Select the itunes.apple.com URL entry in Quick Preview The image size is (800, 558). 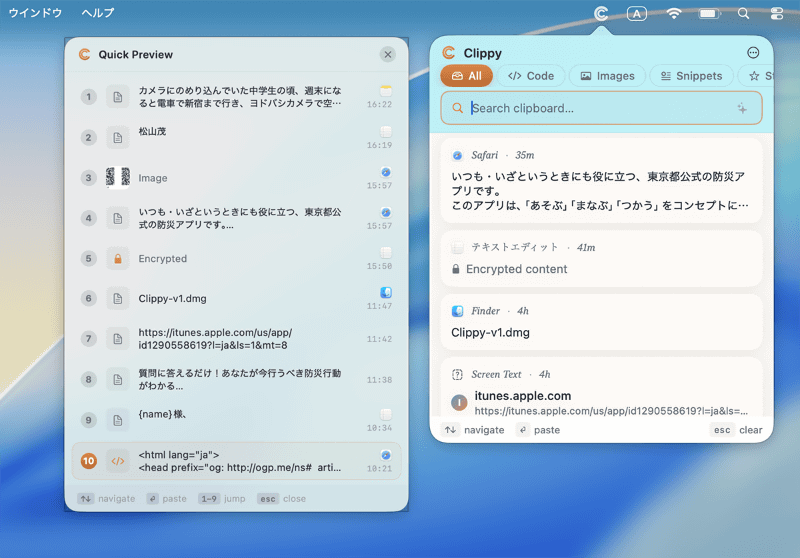tap(236, 339)
